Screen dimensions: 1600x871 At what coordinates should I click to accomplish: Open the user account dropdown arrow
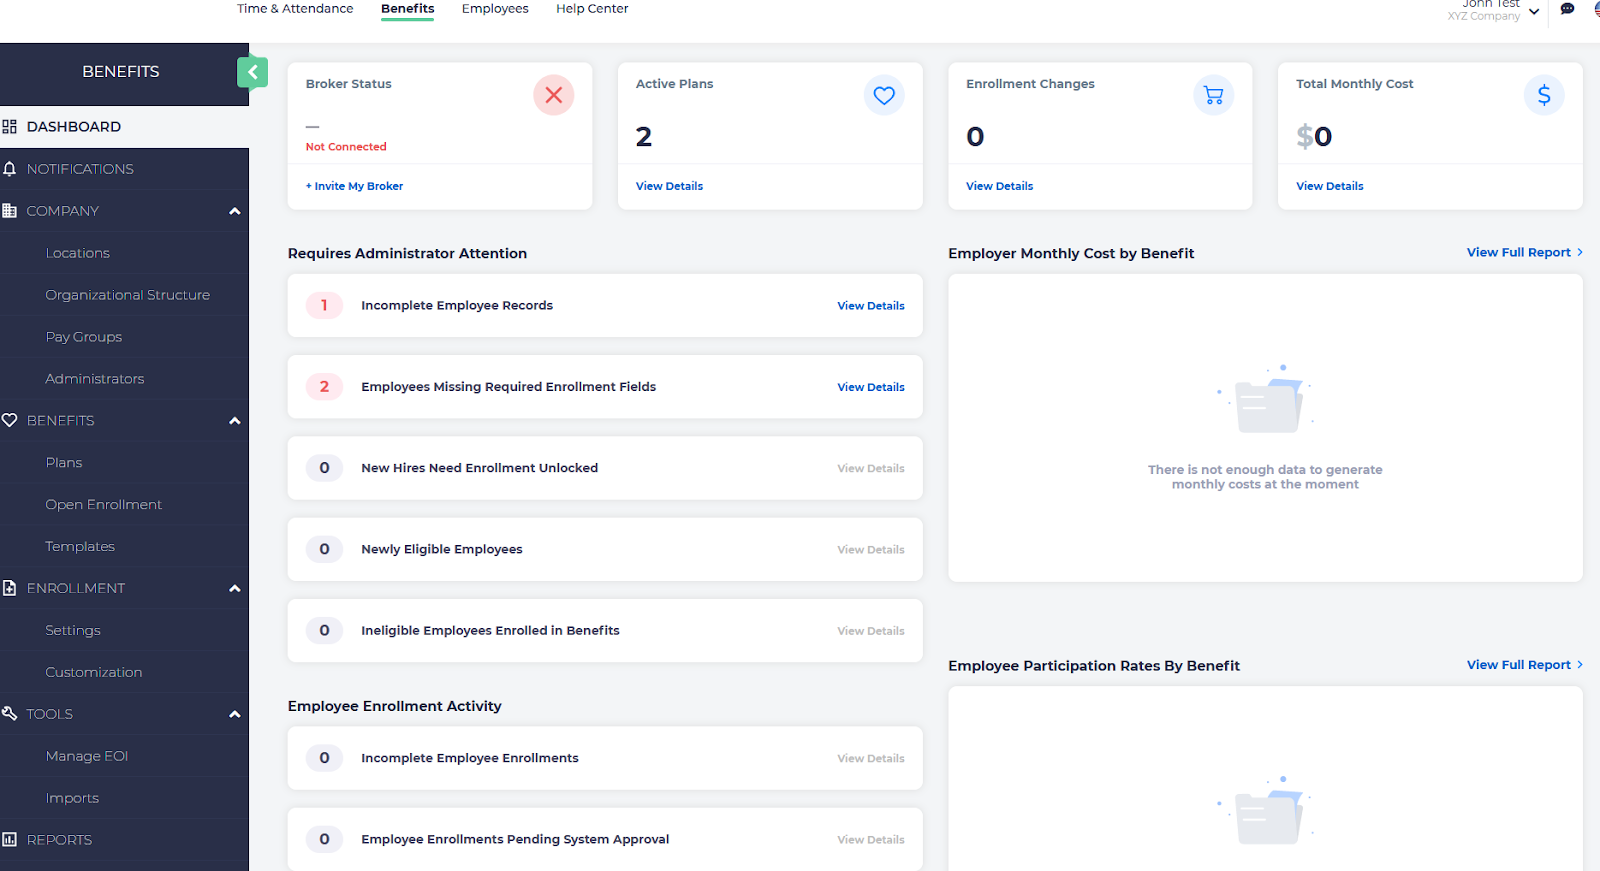point(1534,12)
